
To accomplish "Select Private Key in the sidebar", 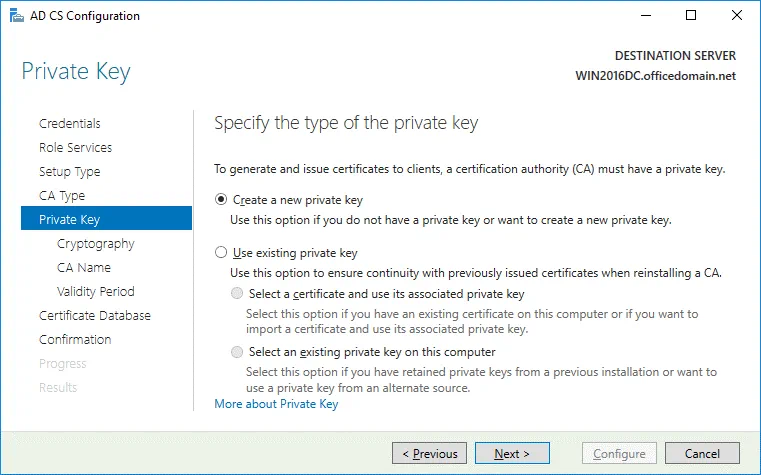I will 70,220.
